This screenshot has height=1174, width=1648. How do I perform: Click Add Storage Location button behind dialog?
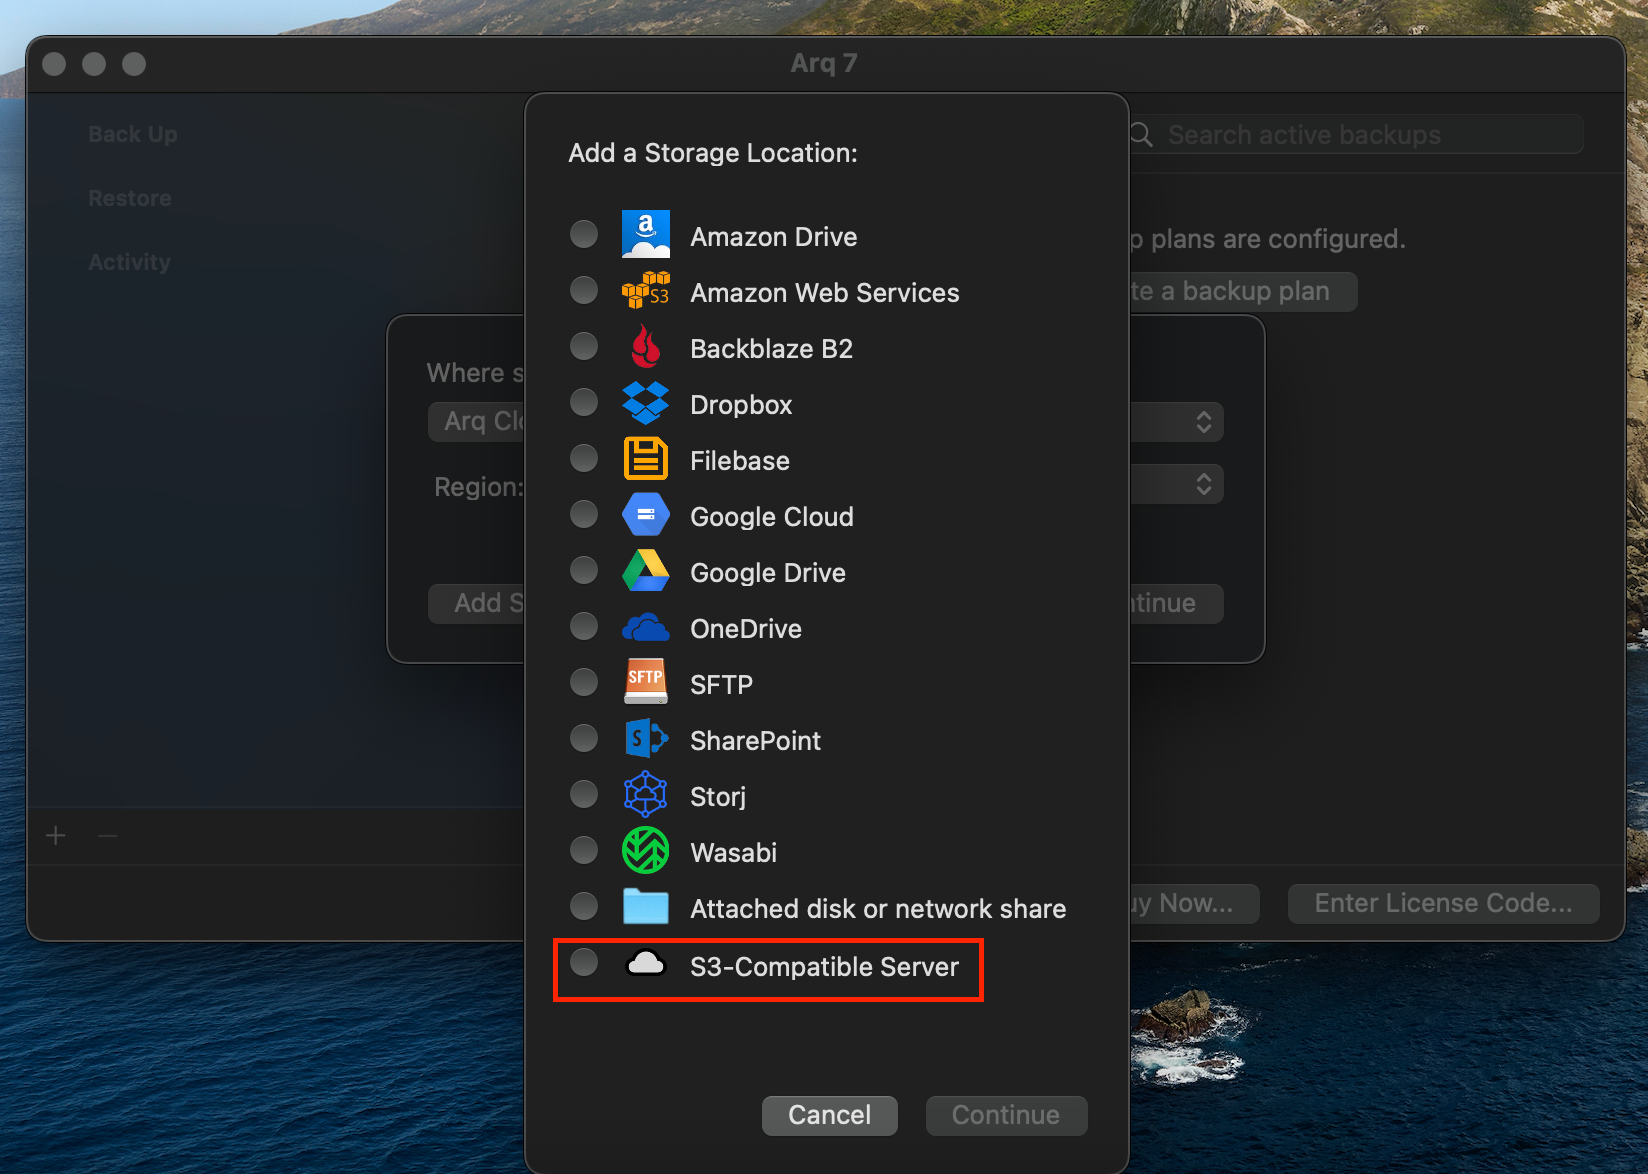[476, 603]
